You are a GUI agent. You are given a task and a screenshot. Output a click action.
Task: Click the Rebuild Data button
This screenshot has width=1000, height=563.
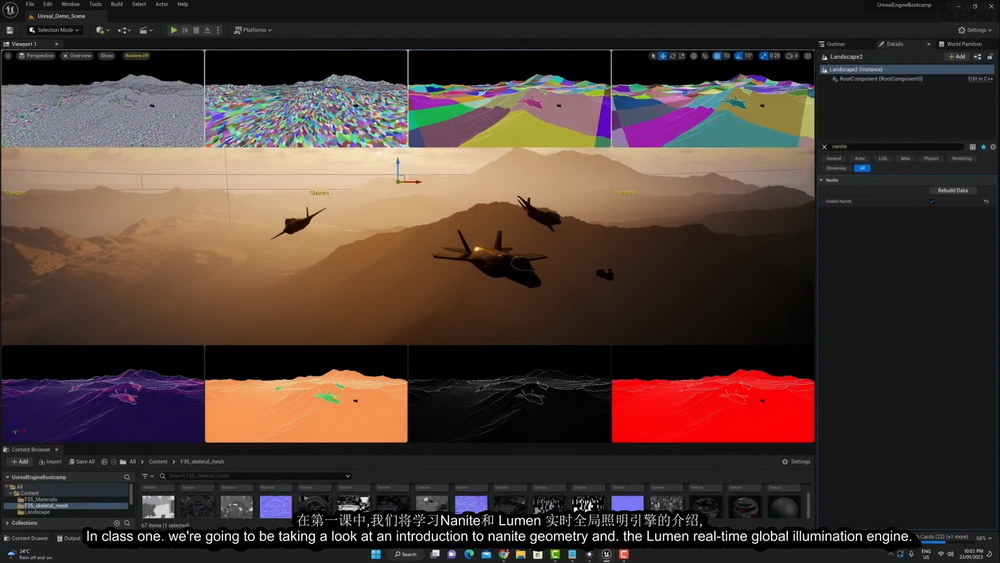953,191
